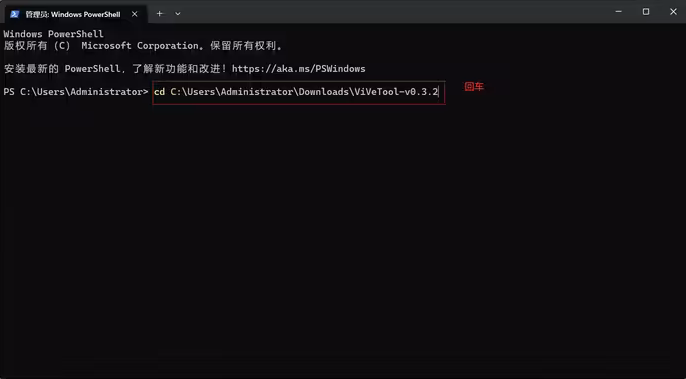Click the Windows PowerShell header line

click(x=53, y=34)
